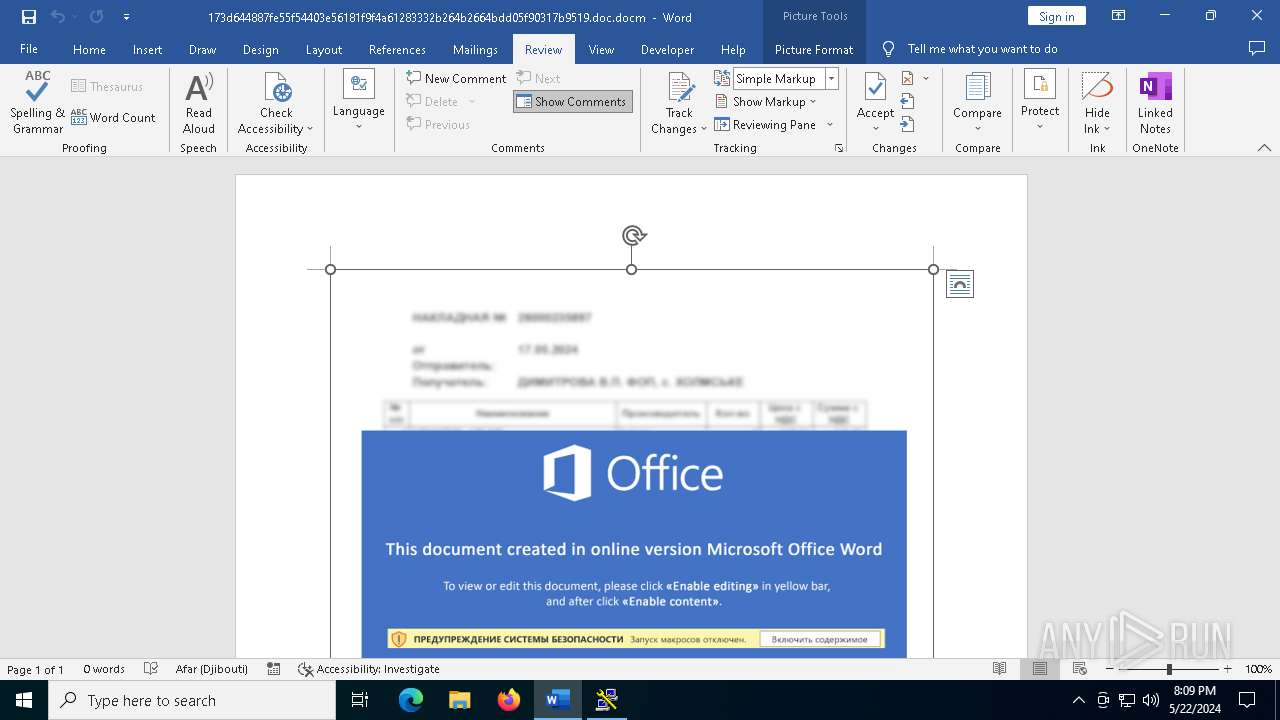
Task: Switch to Read Mode view
Action: pyautogui.click(x=999, y=669)
